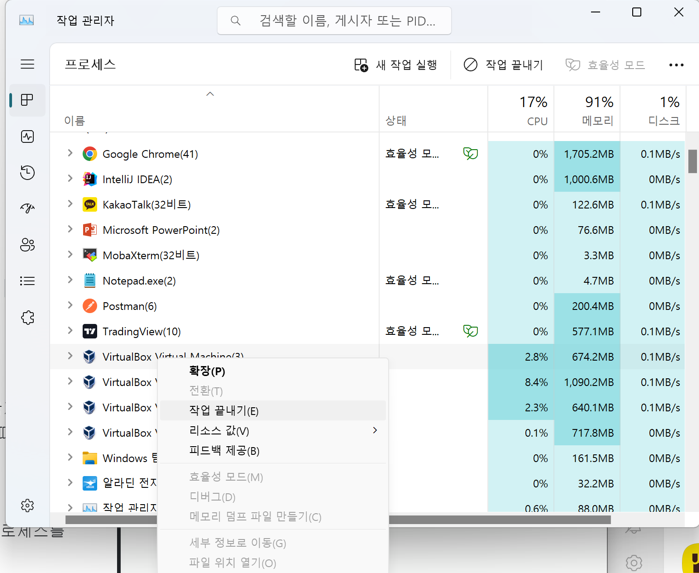Click the Windows 탐색기 folder icon

tap(90, 458)
